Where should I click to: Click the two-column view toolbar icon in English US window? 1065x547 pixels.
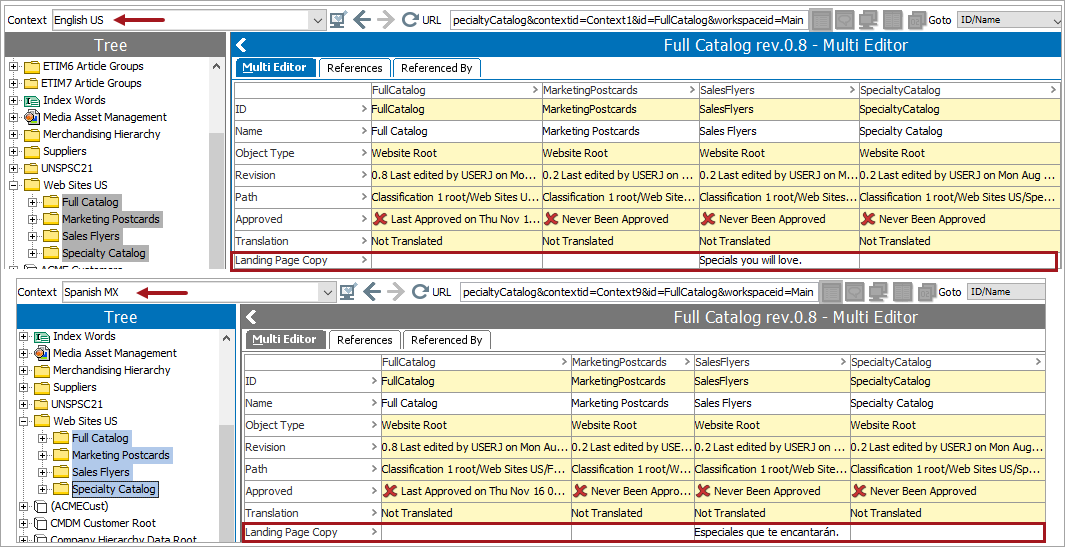pyautogui.click(x=892, y=20)
